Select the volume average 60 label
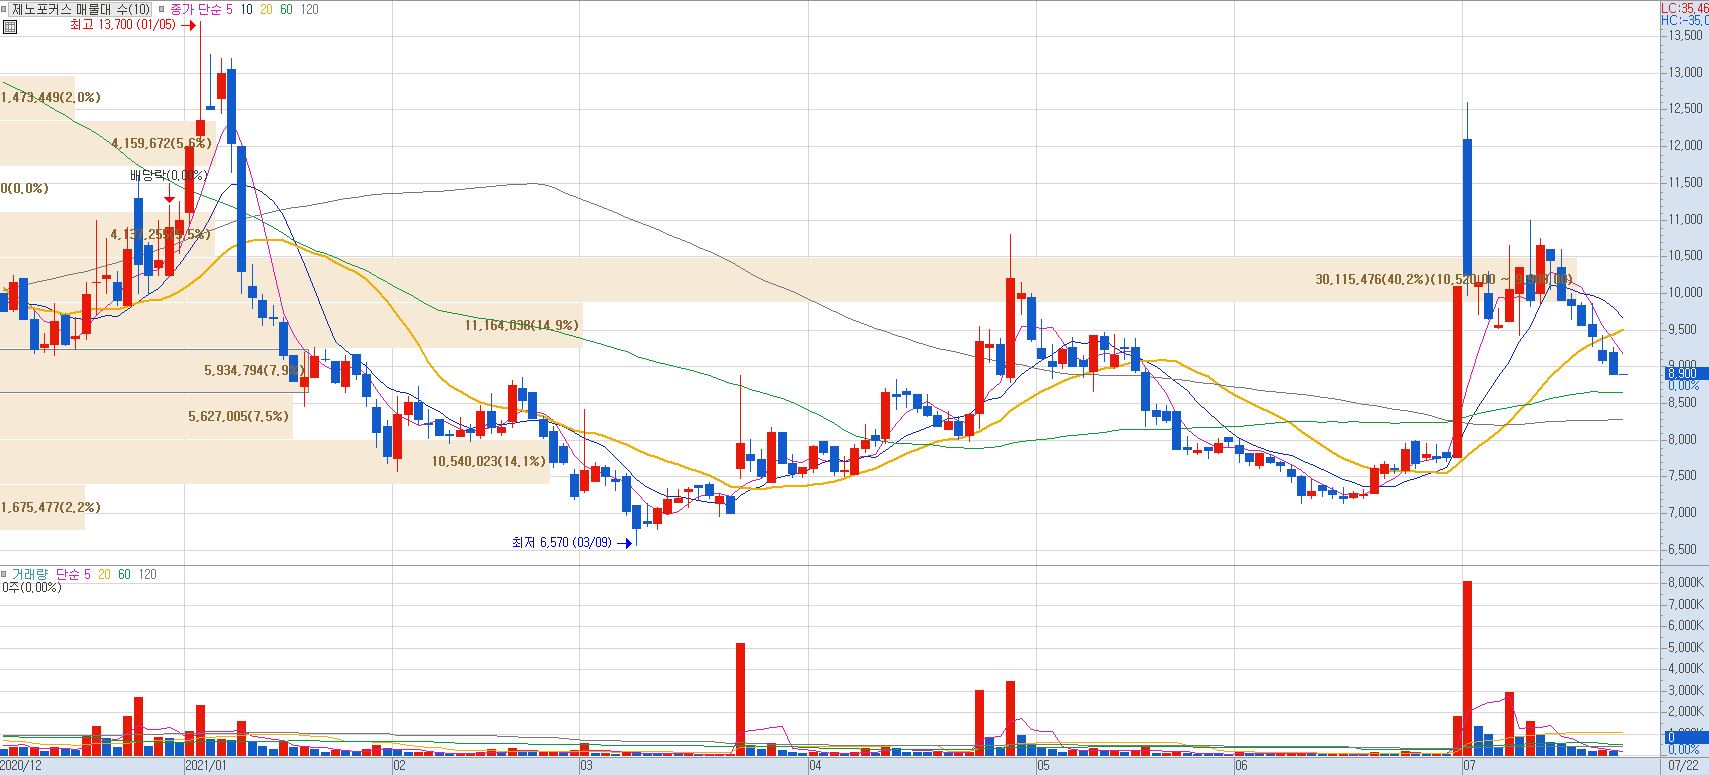 pyautogui.click(x=124, y=574)
